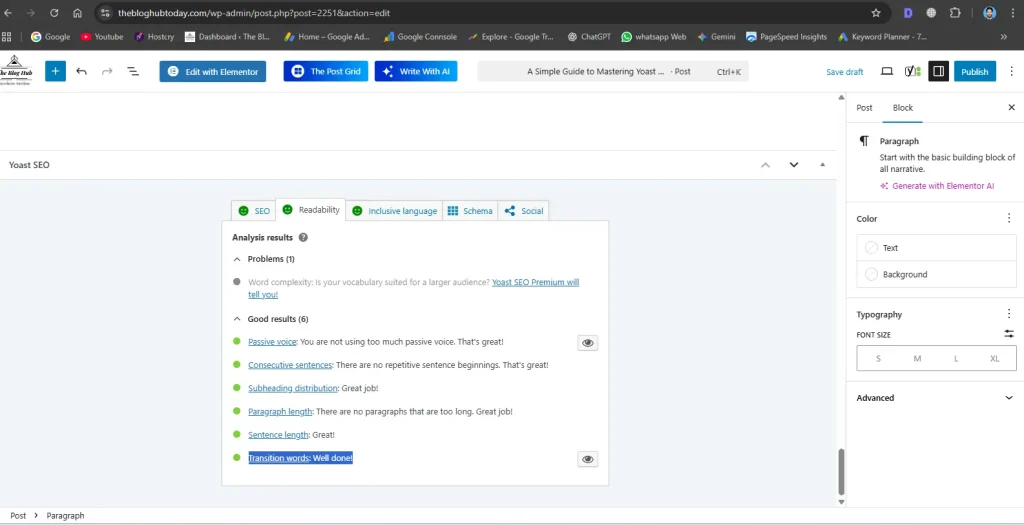Open the Social tab
This screenshot has width=1024, height=525.
coord(523,211)
